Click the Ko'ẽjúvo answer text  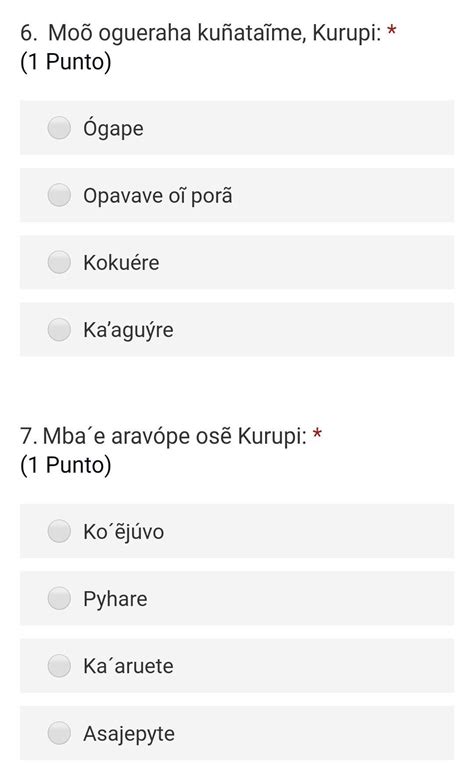pyautogui.click(x=123, y=532)
